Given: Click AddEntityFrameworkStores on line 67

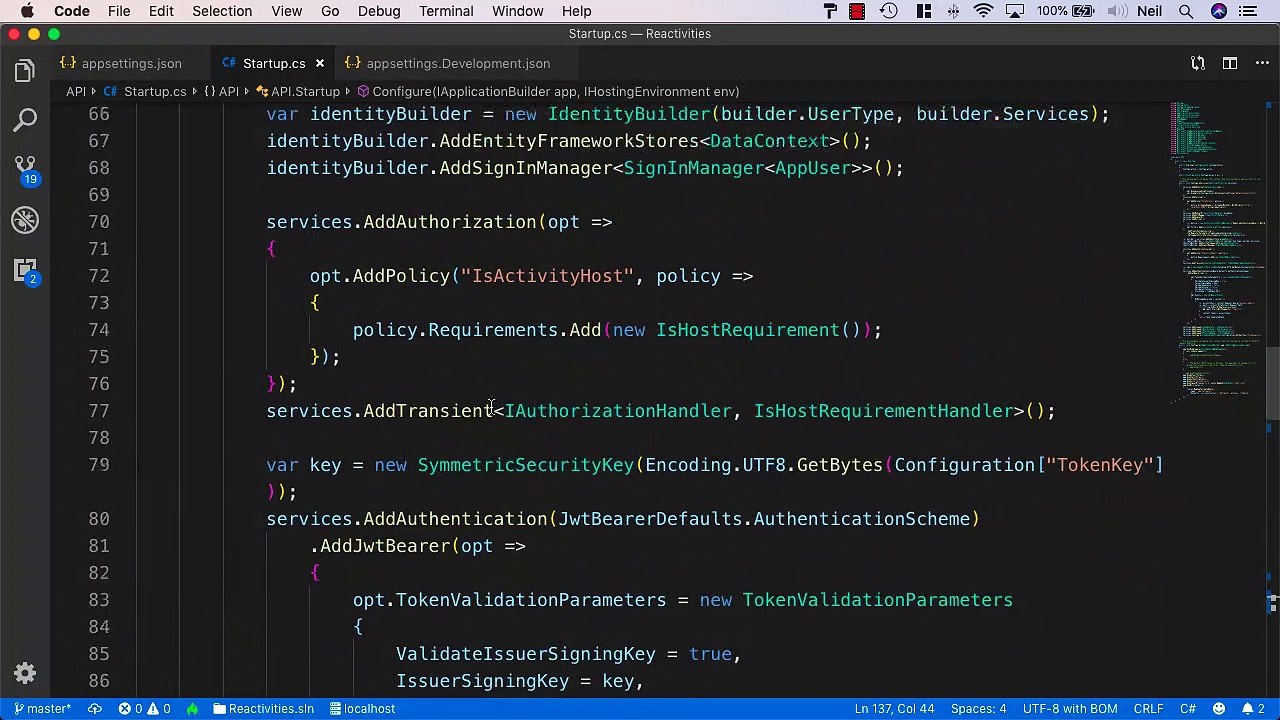Looking at the screenshot, I should (569, 141).
